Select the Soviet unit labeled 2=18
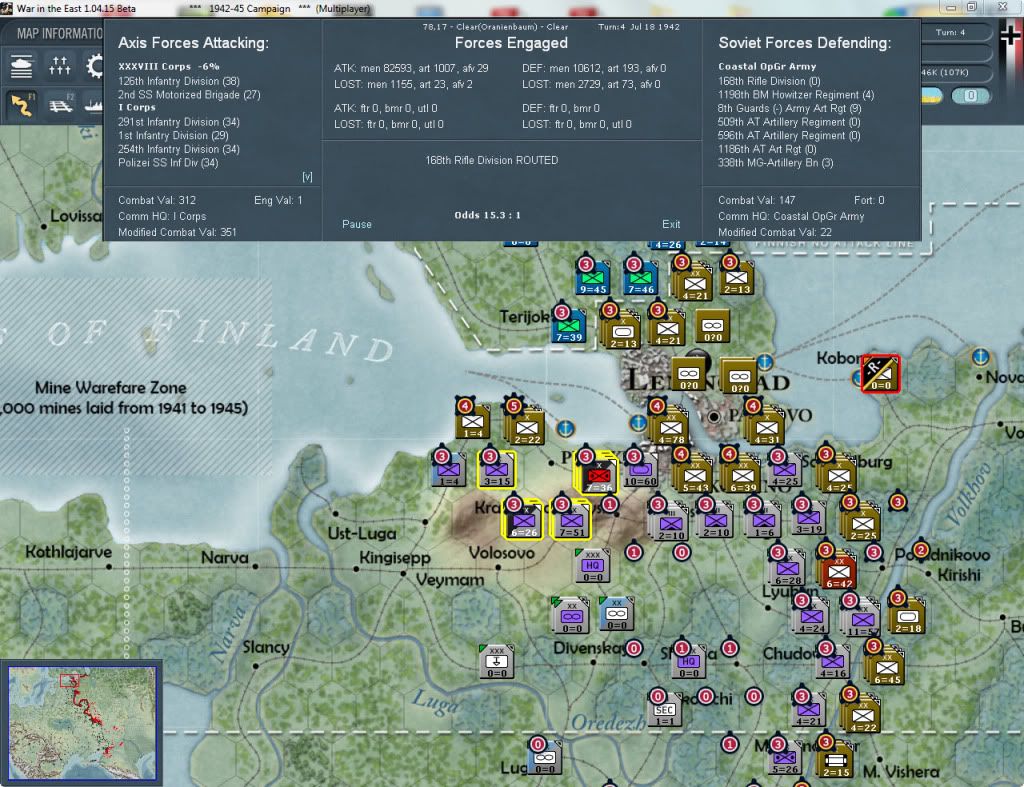This screenshot has height=787, width=1024. [908, 615]
